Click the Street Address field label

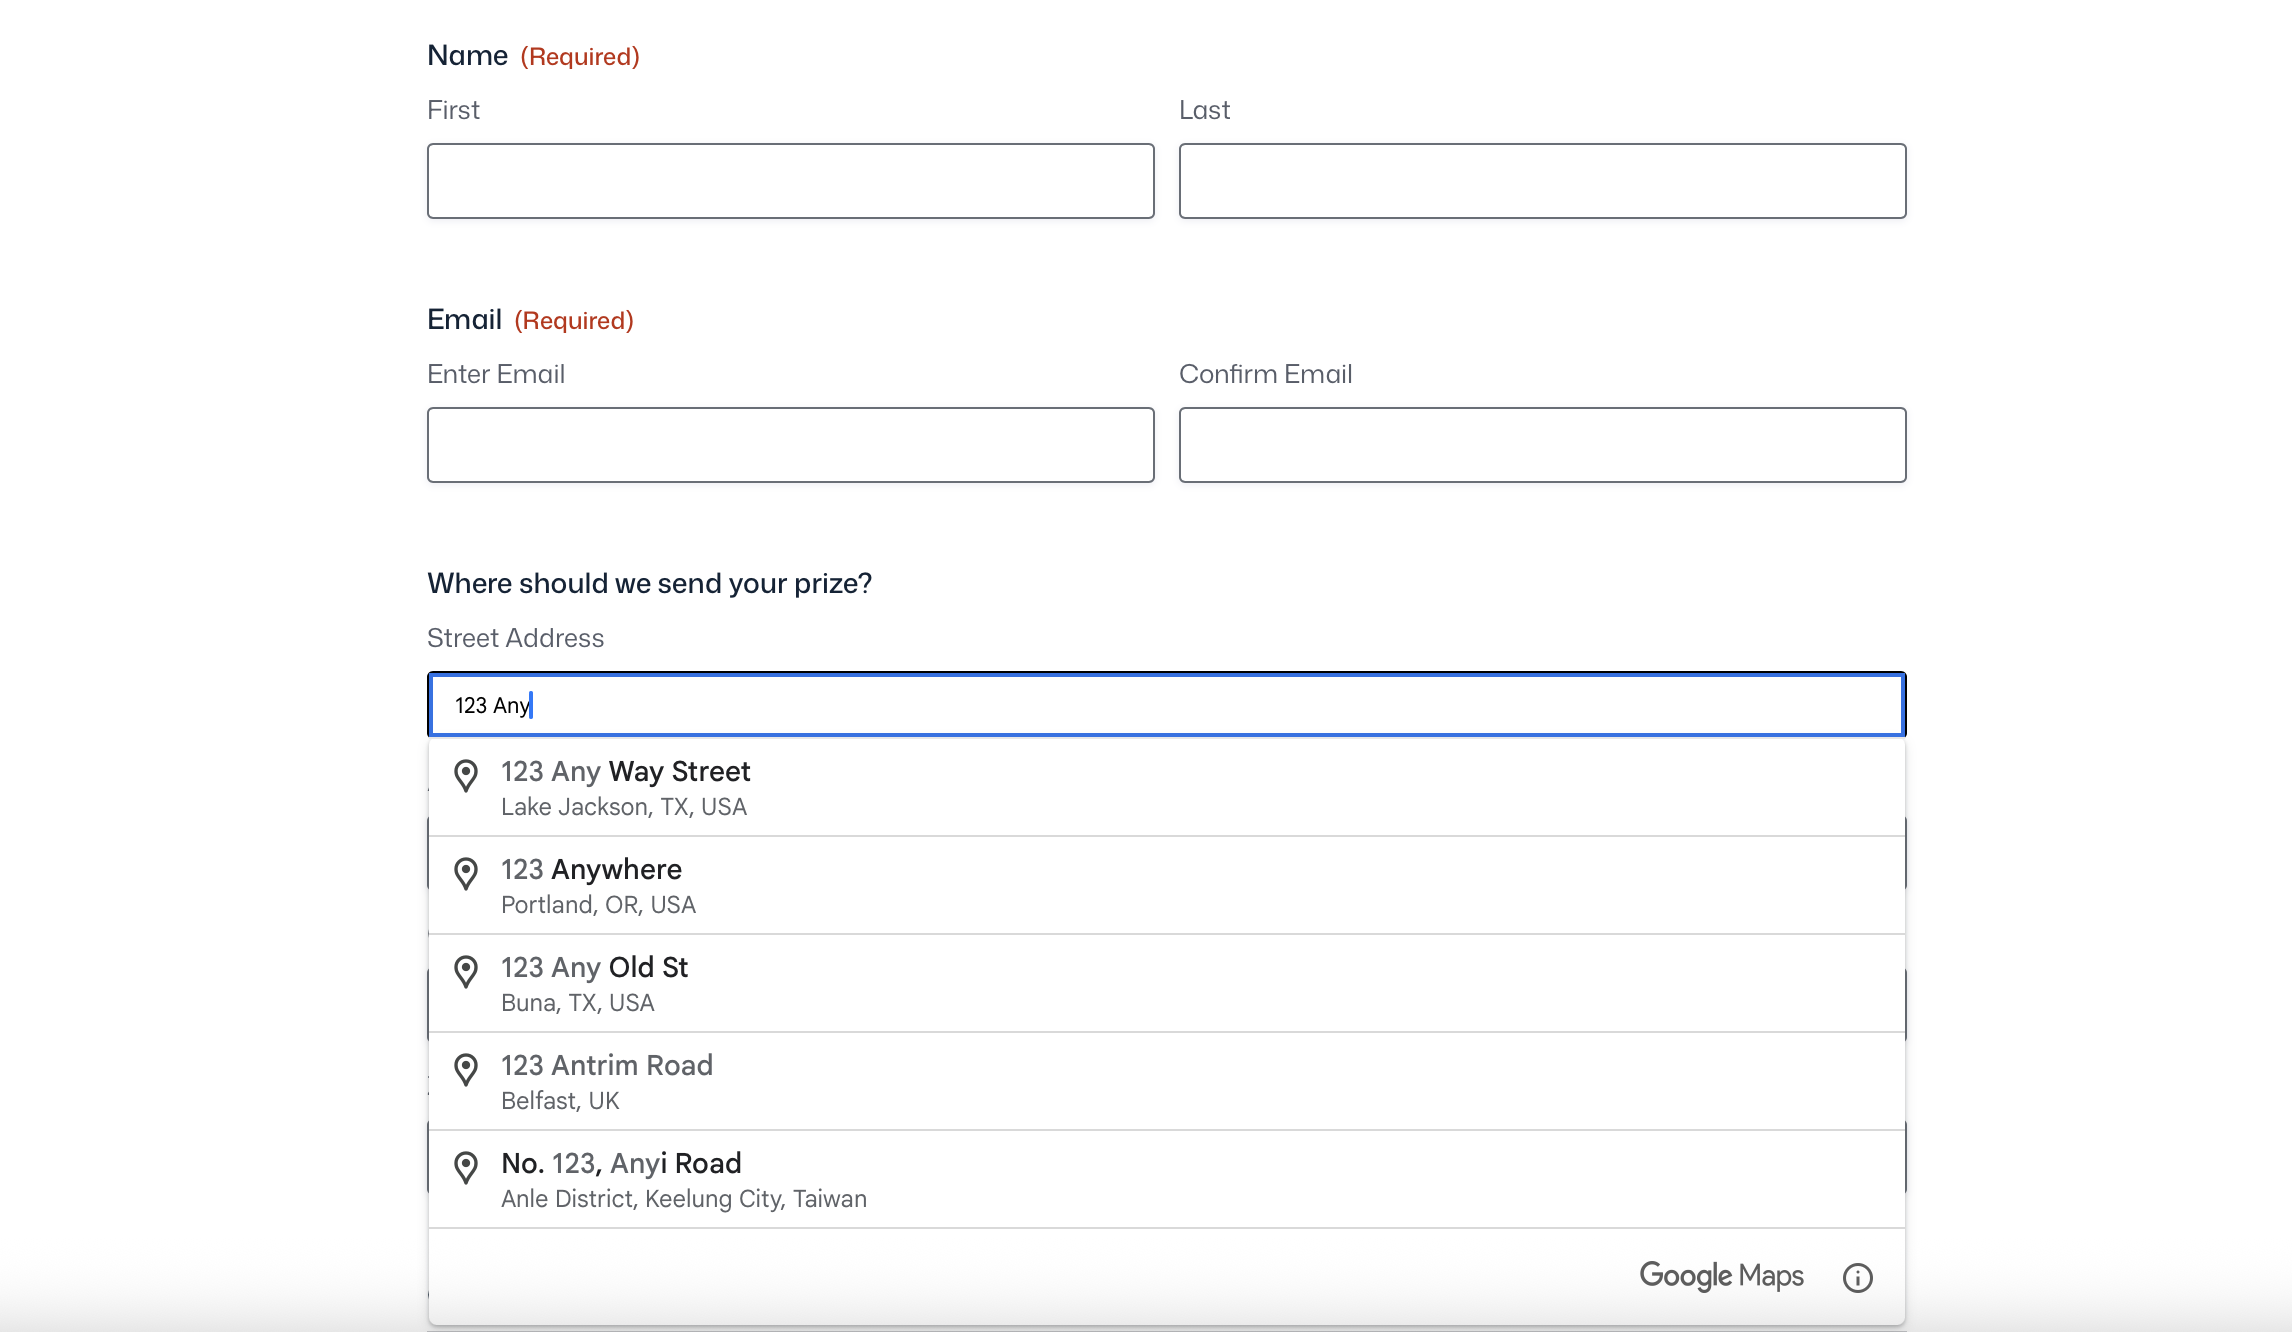[515, 638]
